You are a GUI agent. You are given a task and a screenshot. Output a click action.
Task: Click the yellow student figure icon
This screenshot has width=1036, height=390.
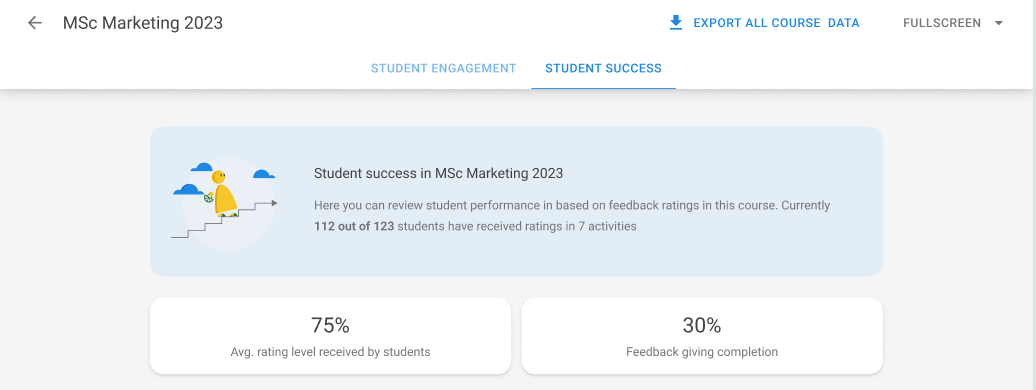(x=224, y=194)
